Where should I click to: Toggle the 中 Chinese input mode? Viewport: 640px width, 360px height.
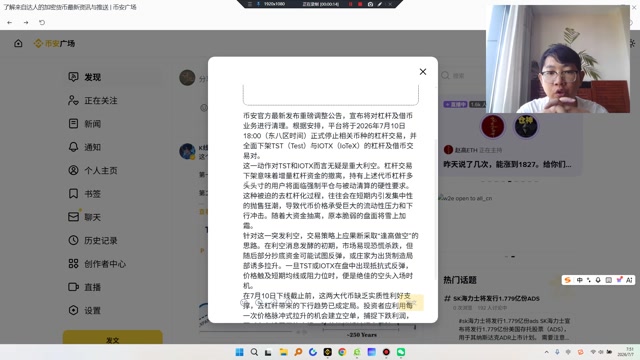click(x=580, y=280)
